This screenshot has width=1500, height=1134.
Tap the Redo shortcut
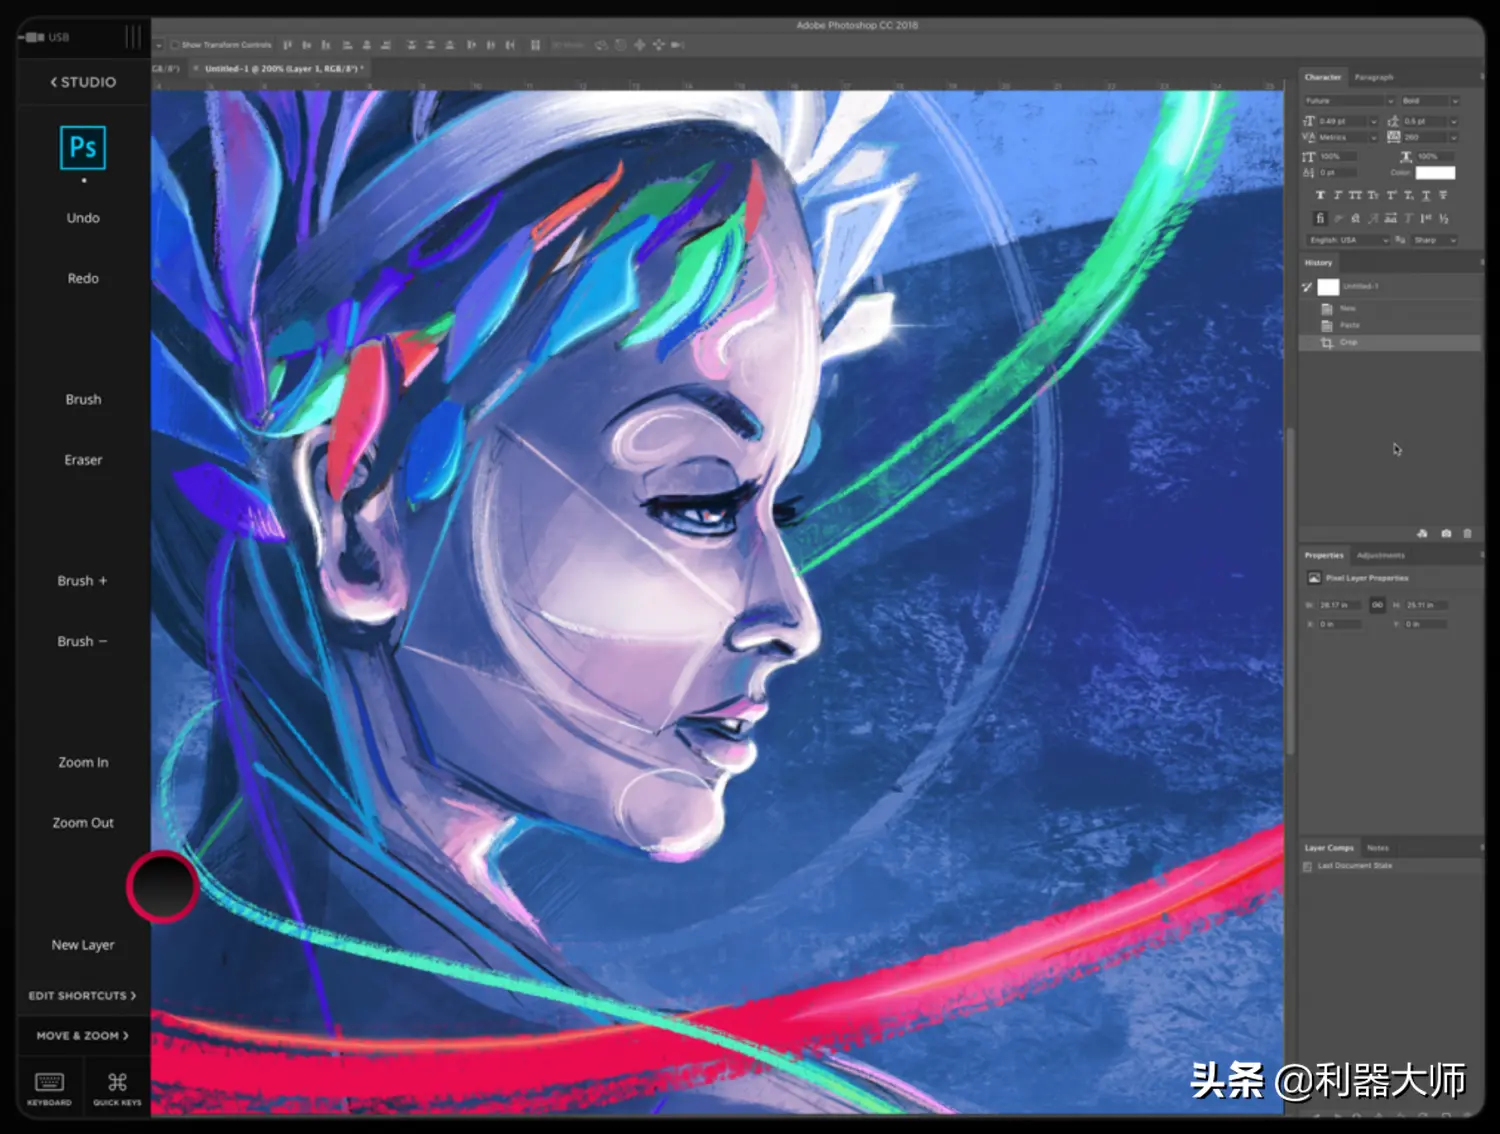click(83, 278)
